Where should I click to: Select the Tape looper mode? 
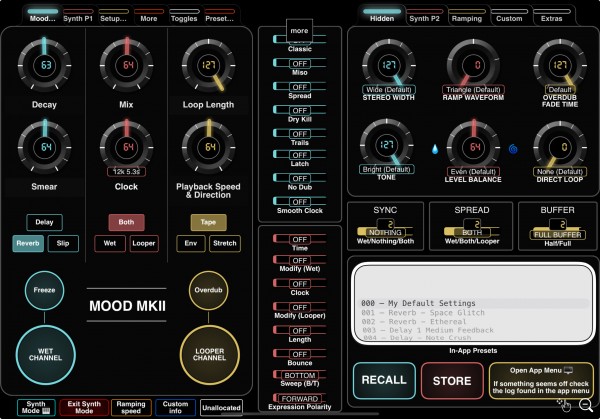click(208, 222)
